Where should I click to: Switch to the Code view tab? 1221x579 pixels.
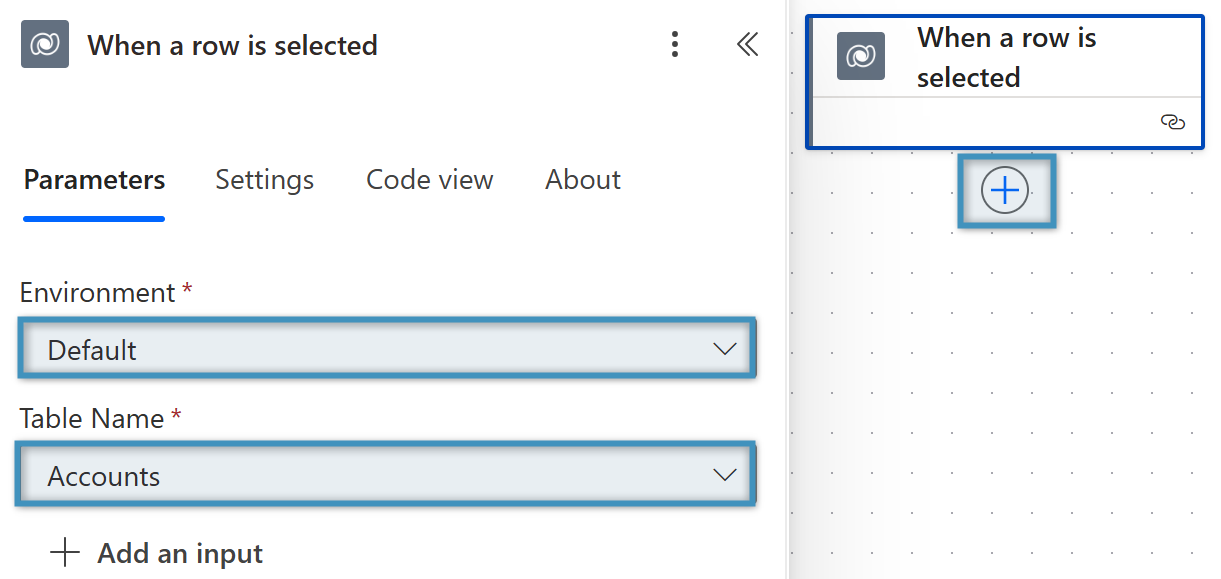429,180
